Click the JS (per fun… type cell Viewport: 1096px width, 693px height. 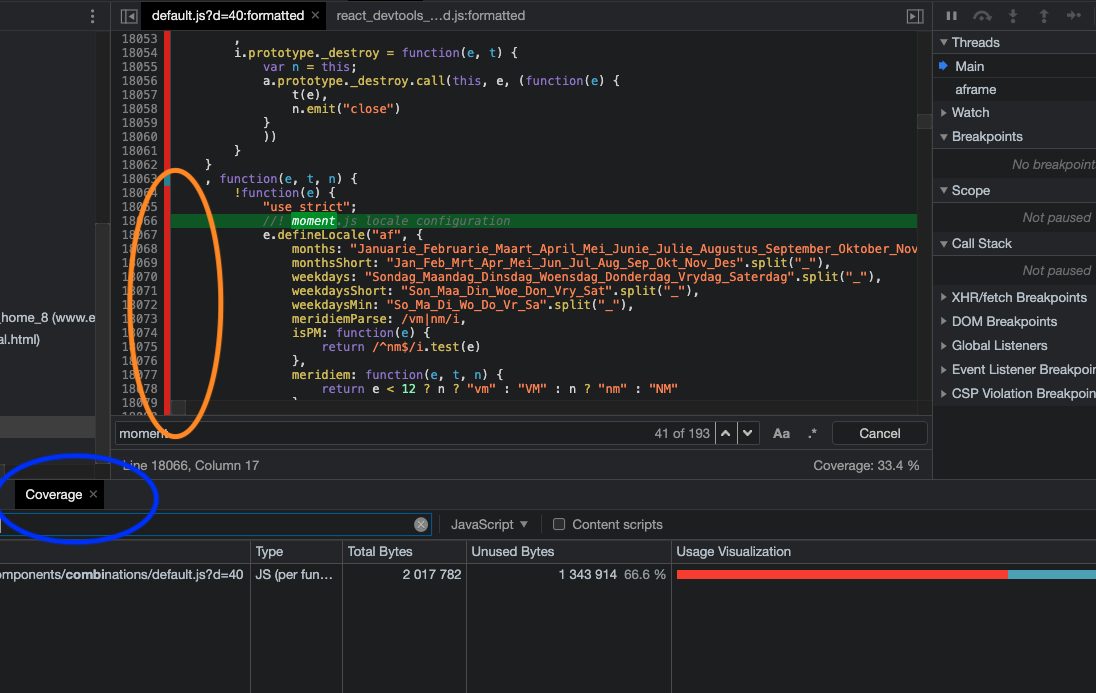(x=294, y=574)
